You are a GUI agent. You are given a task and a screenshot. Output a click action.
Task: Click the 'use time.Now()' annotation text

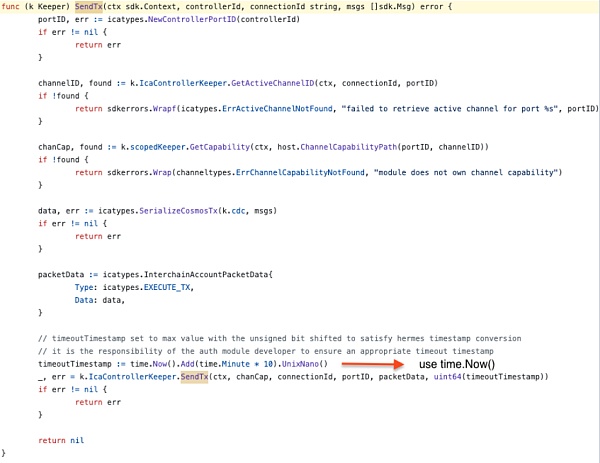(457, 364)
